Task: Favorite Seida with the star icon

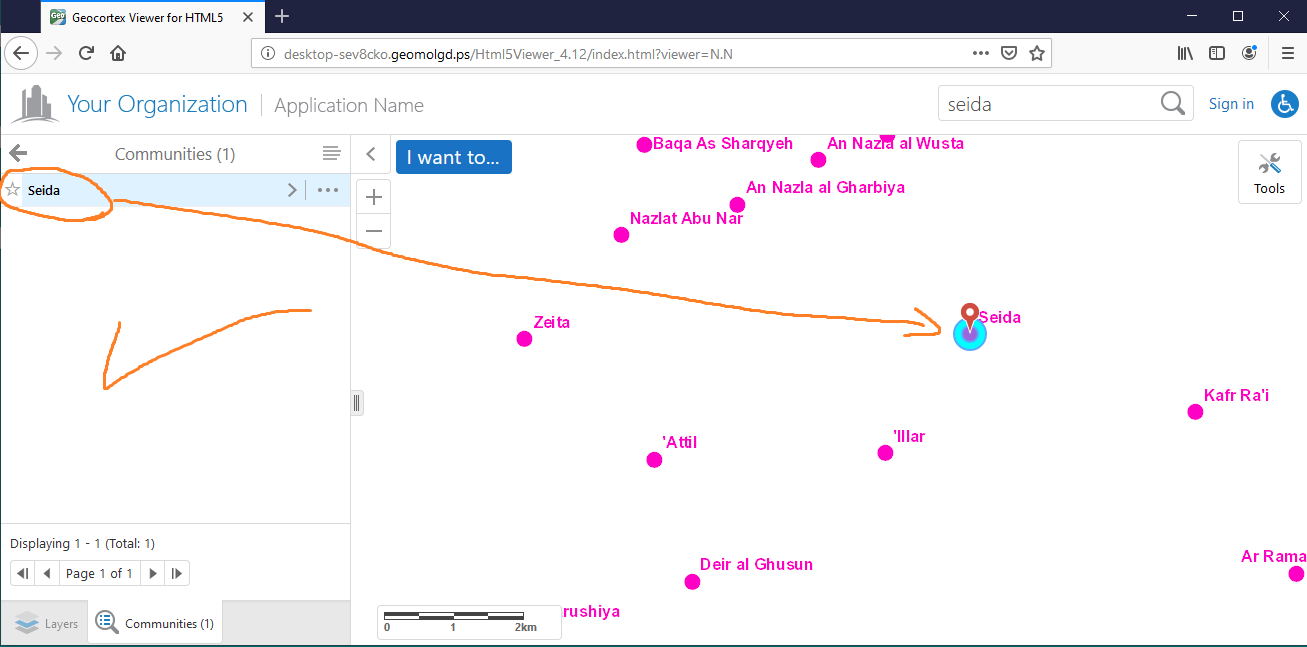Action: (12, 189)
